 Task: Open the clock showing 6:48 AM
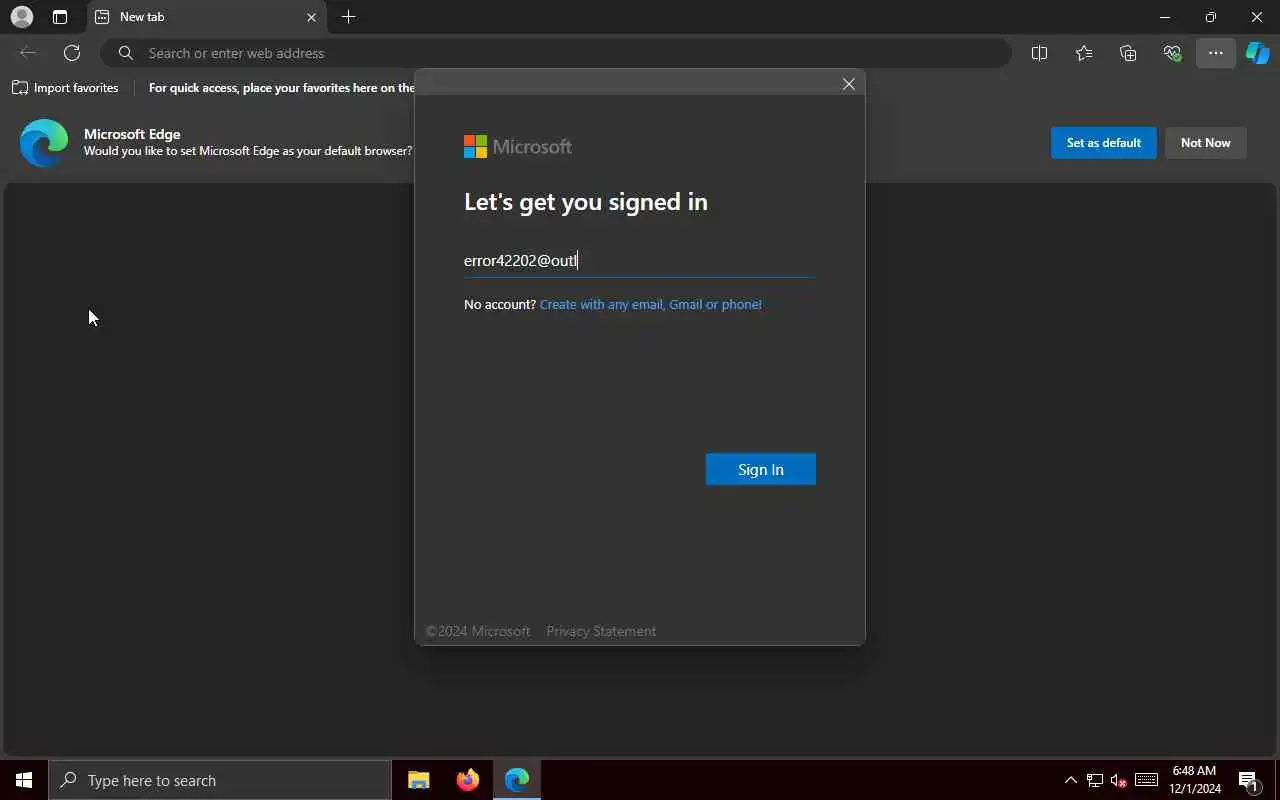(x=1196, y=780)
